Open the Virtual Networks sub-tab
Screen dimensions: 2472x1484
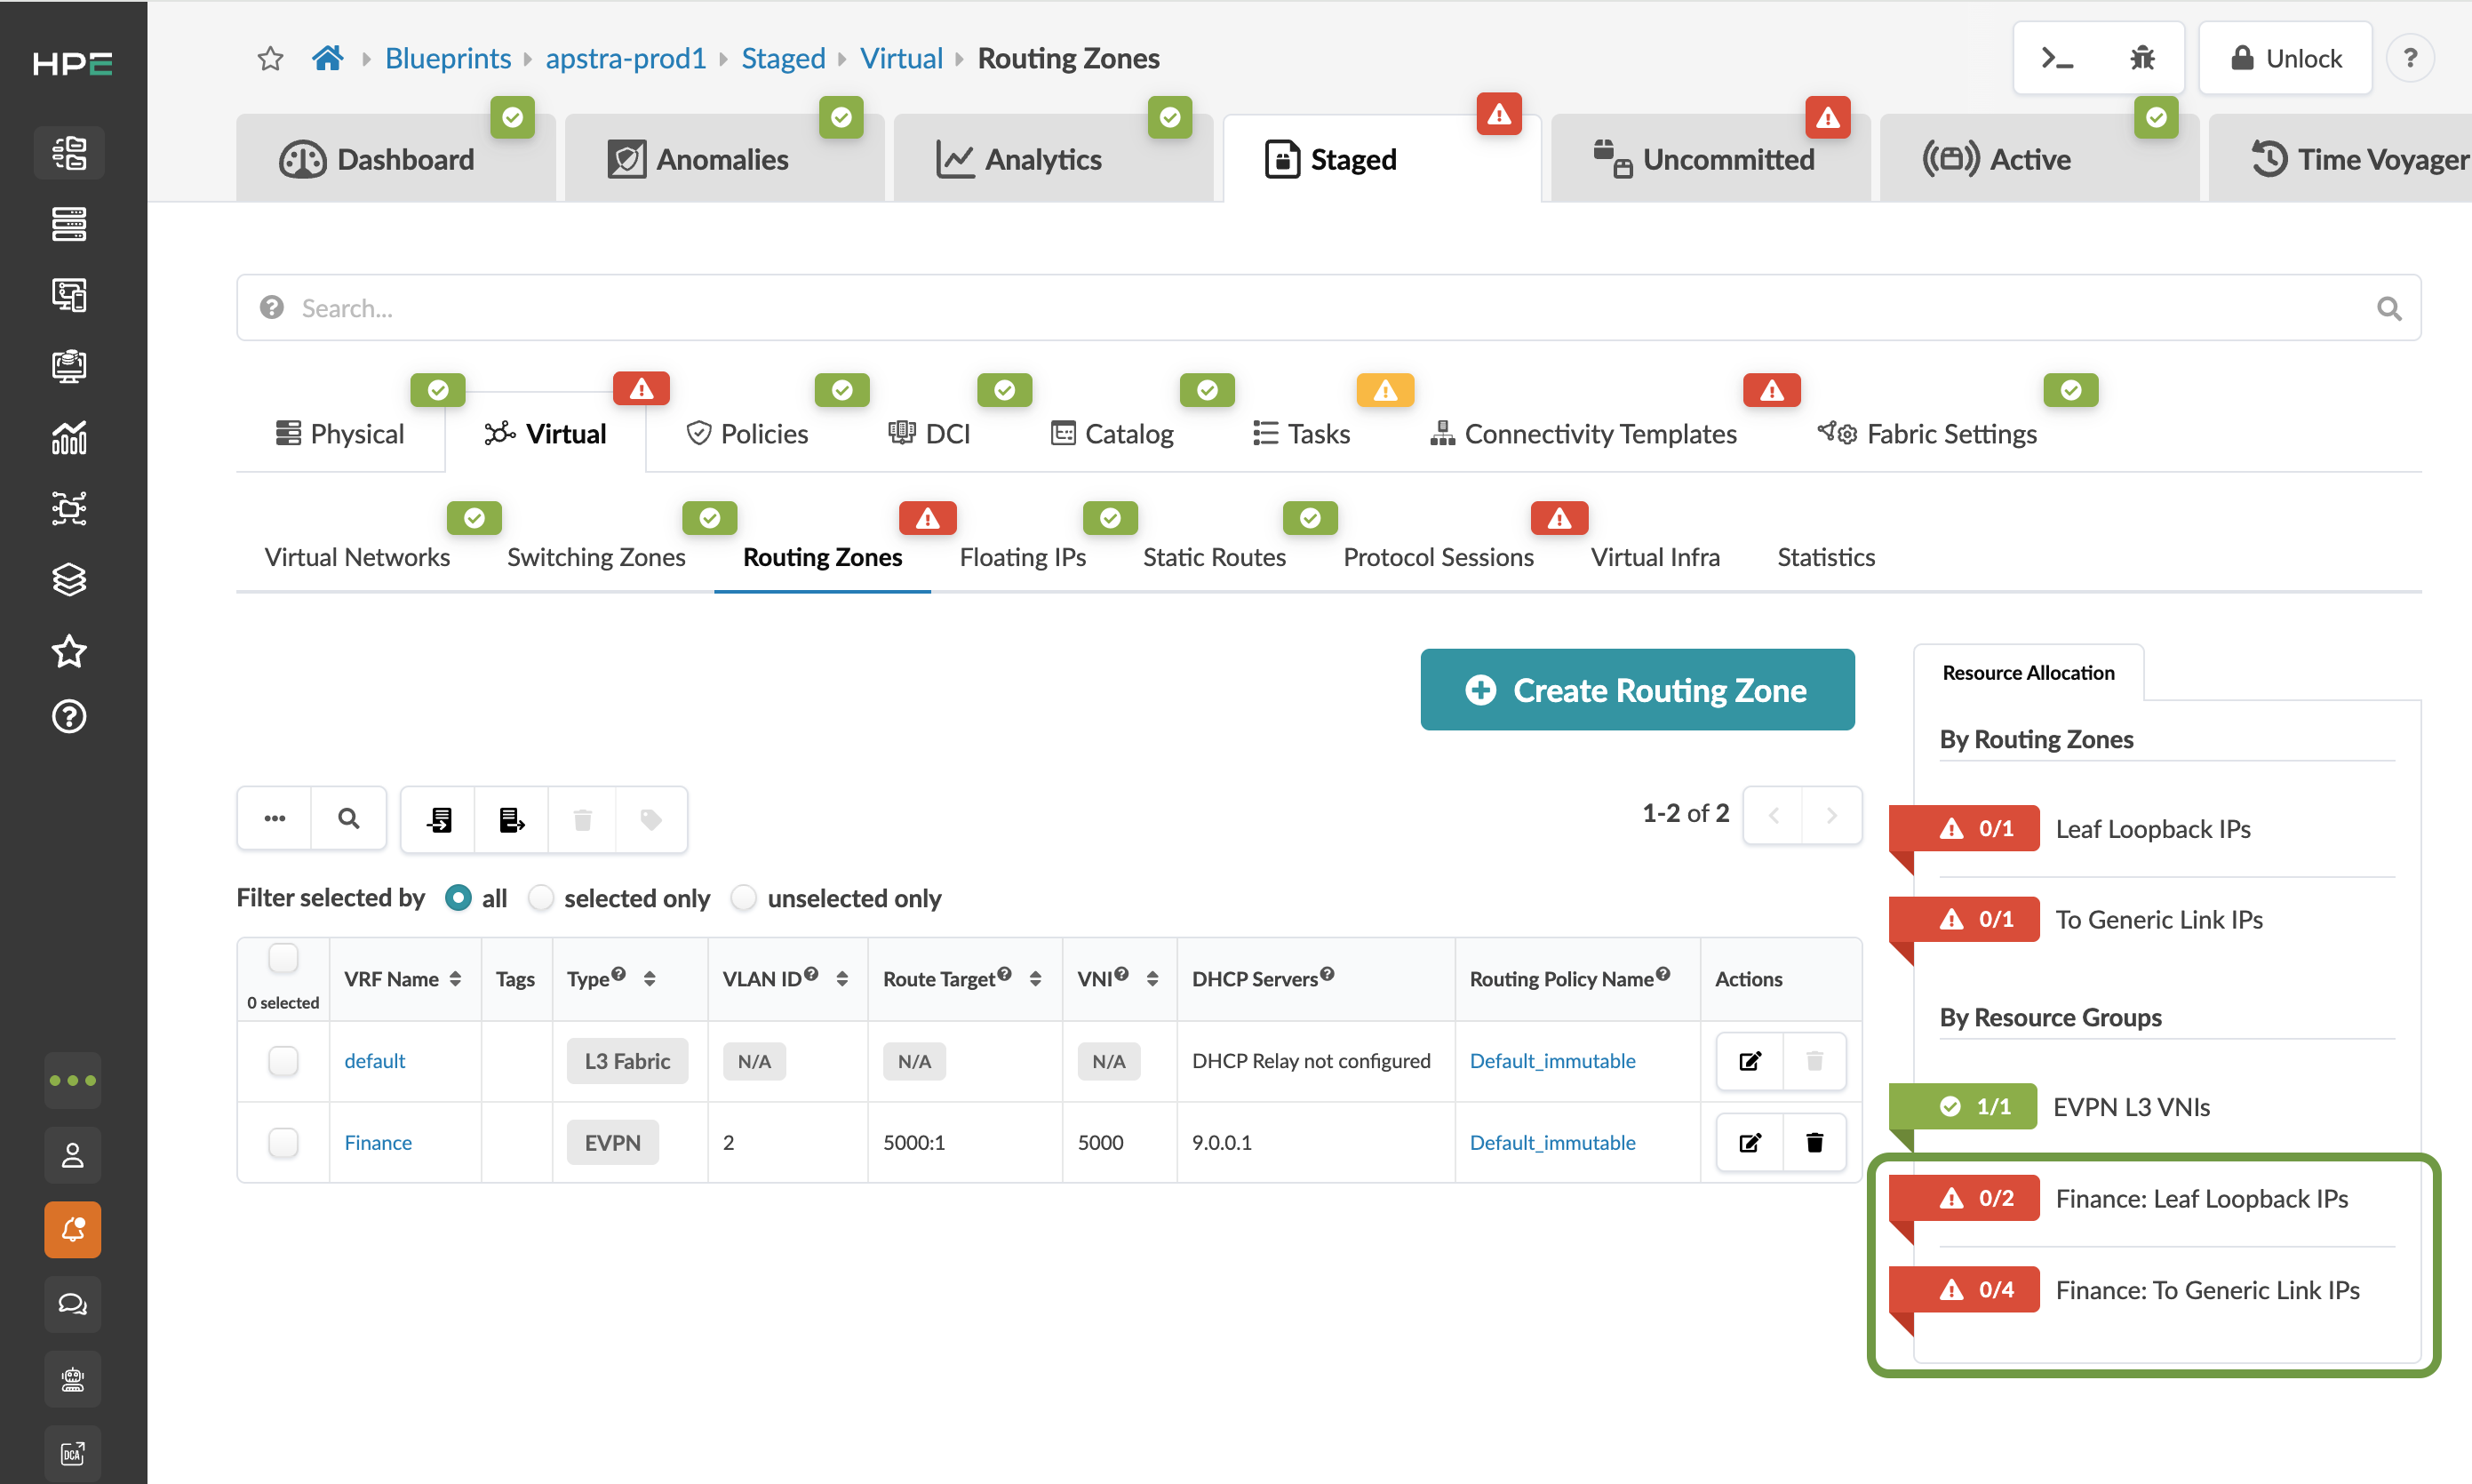click(x=357, y=557)
